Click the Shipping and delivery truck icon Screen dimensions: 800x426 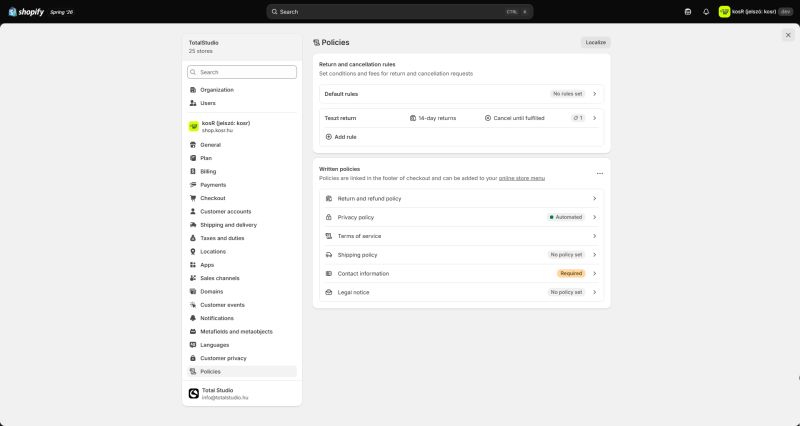[193, 225]
